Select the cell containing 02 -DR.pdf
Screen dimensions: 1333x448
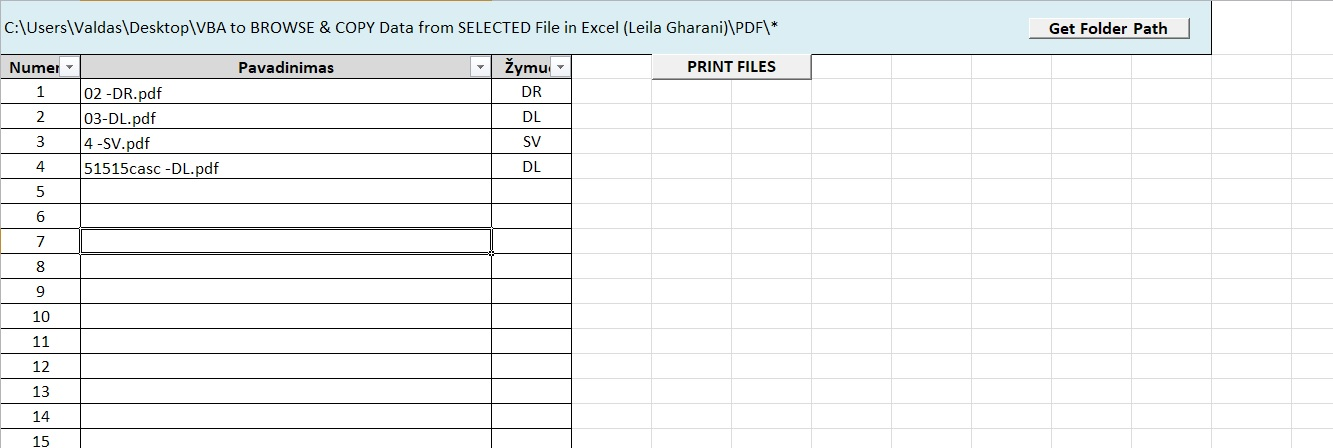pos(286,92)
